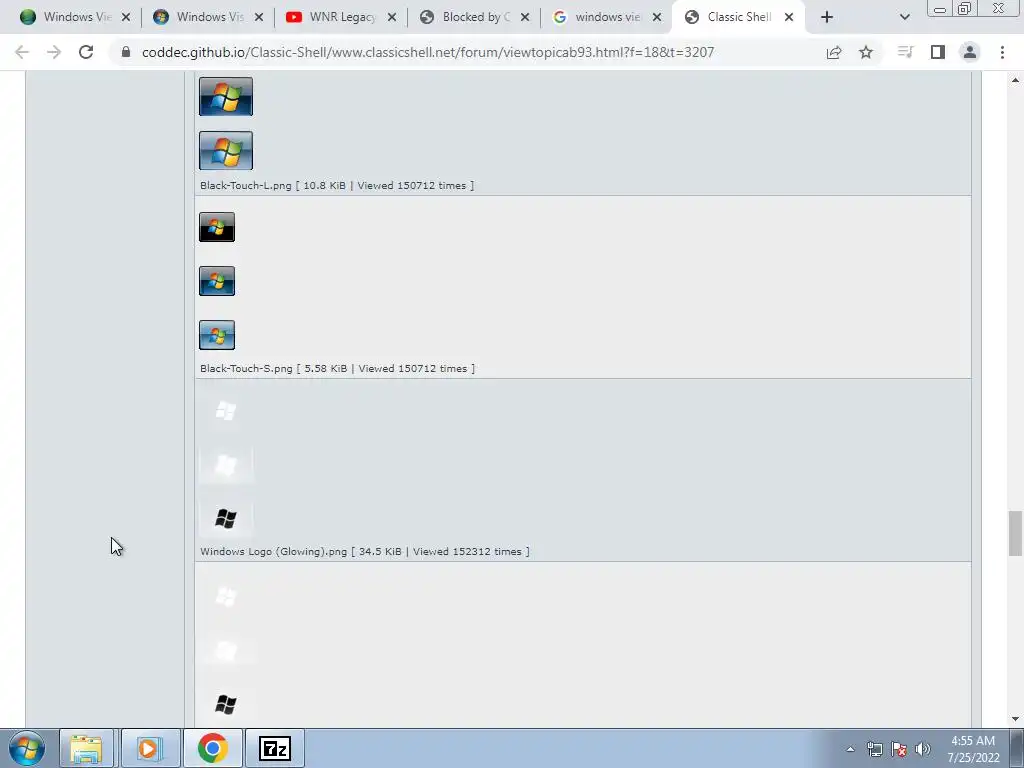Open the bottom Black-Touch-L button image
Image resolution: width=1024 pixels, height=768 pixels.
pos(226,150)
